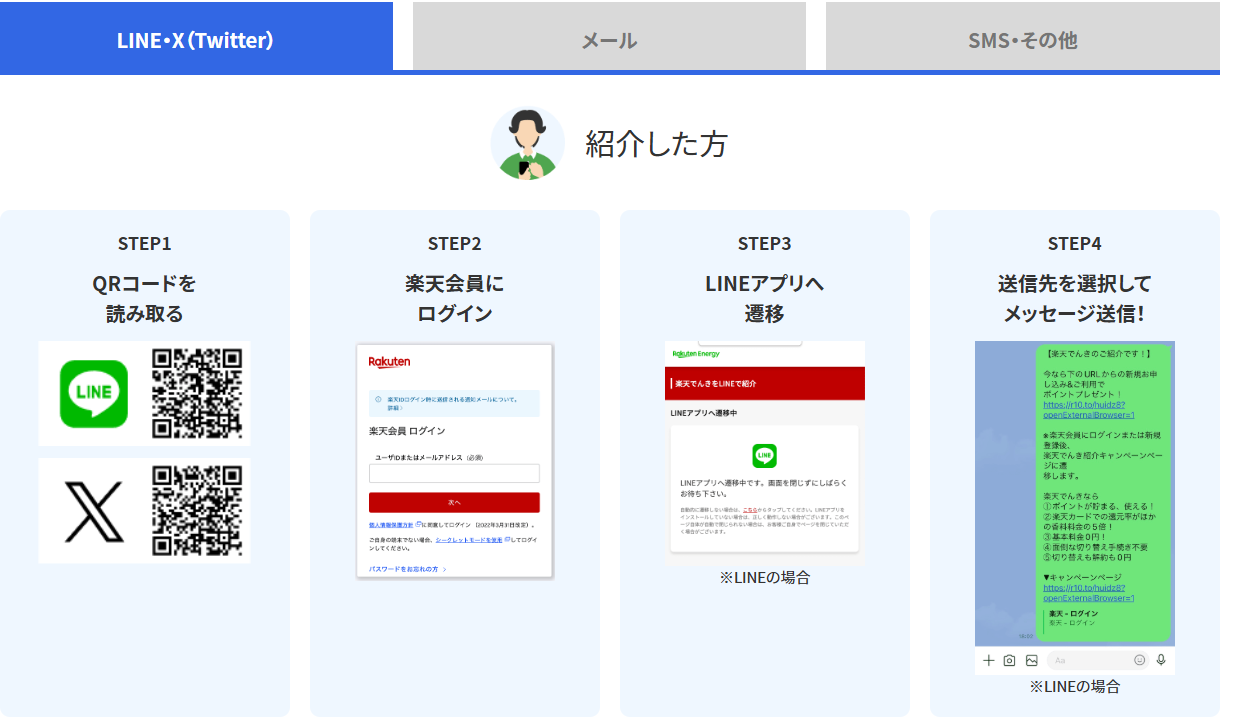The image size is (1236, 724).
Task: Click the 紹介した方 avatar icon
Action: pyautogui.click(x=527, y=143)
